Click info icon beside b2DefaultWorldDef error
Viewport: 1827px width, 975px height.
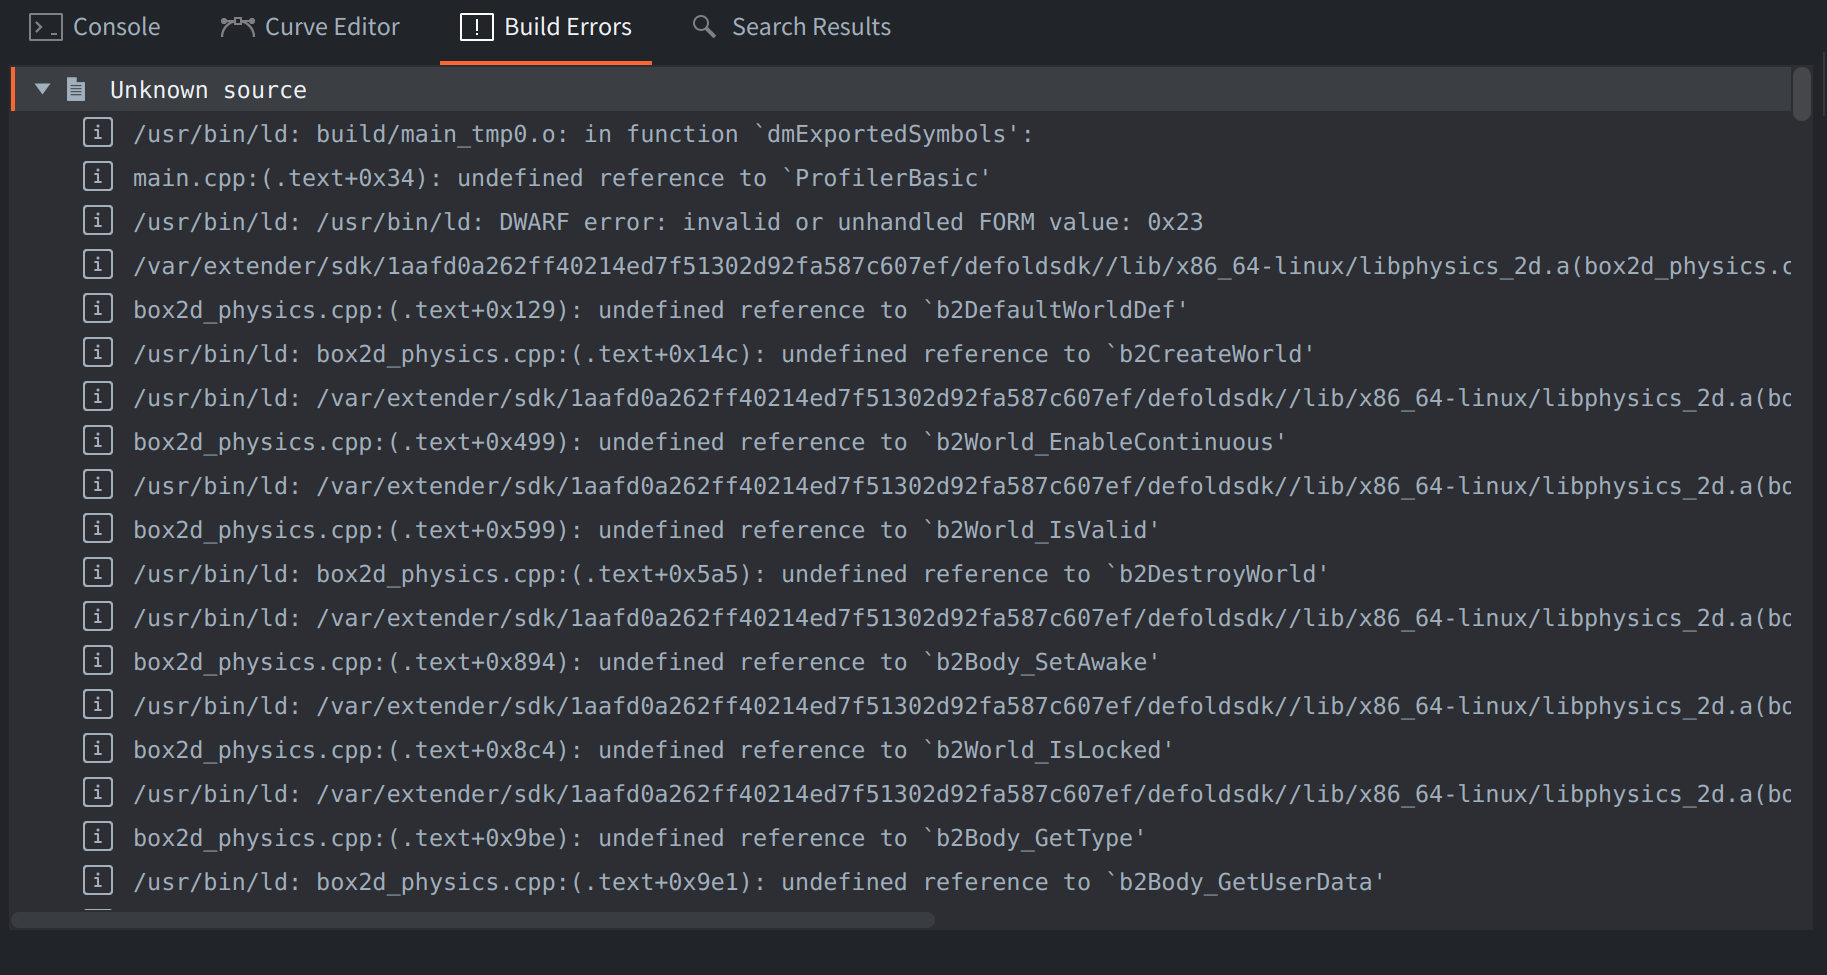click(97, 309)
